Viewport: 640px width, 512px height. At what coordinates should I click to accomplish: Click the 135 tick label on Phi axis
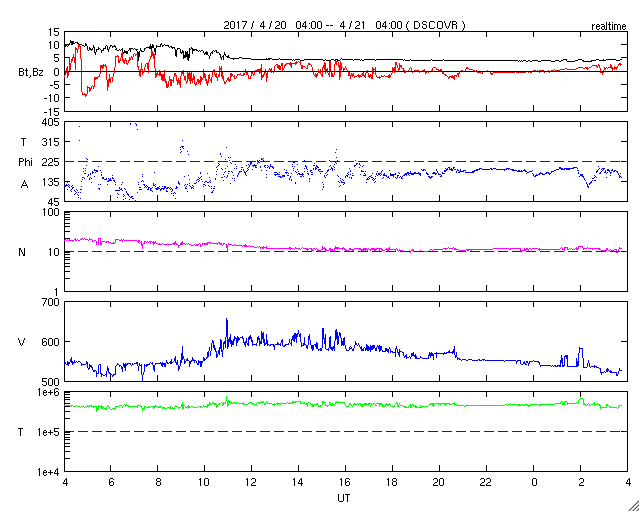[51, 182]
